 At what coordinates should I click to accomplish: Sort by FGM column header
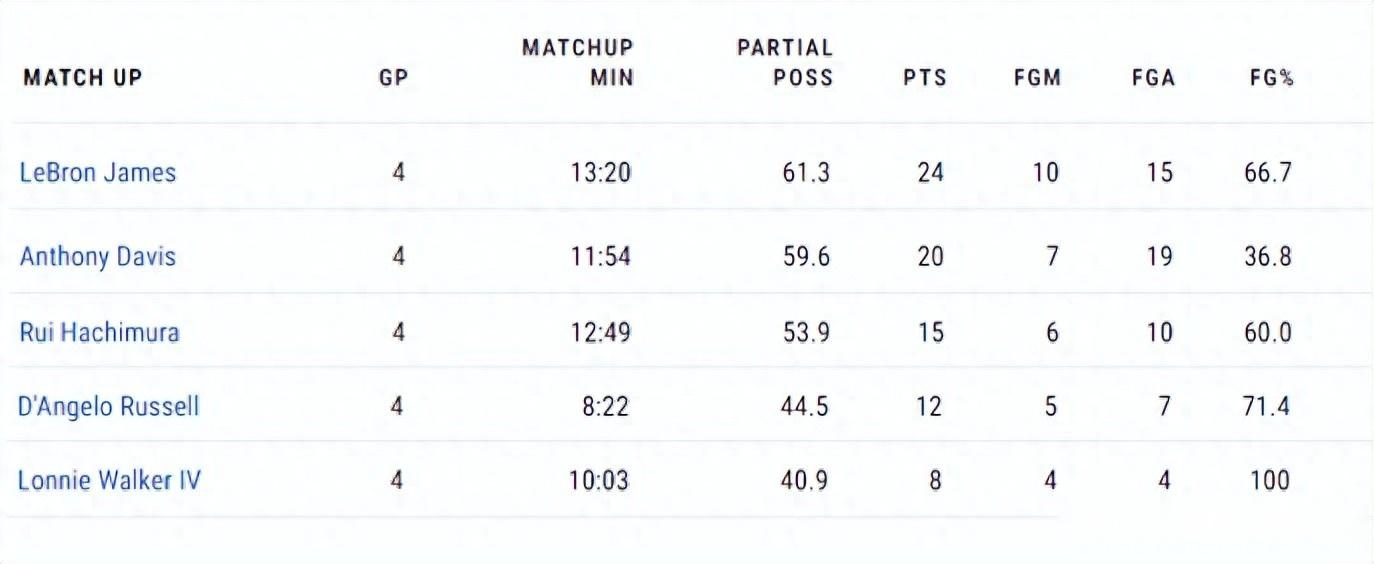(x=1037, y=78)
